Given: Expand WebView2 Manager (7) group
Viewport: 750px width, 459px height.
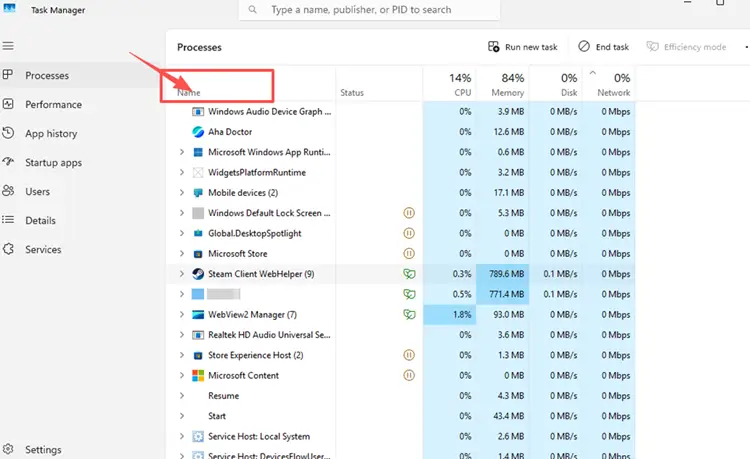Looking at the screenshot, I should pos(182,315).
